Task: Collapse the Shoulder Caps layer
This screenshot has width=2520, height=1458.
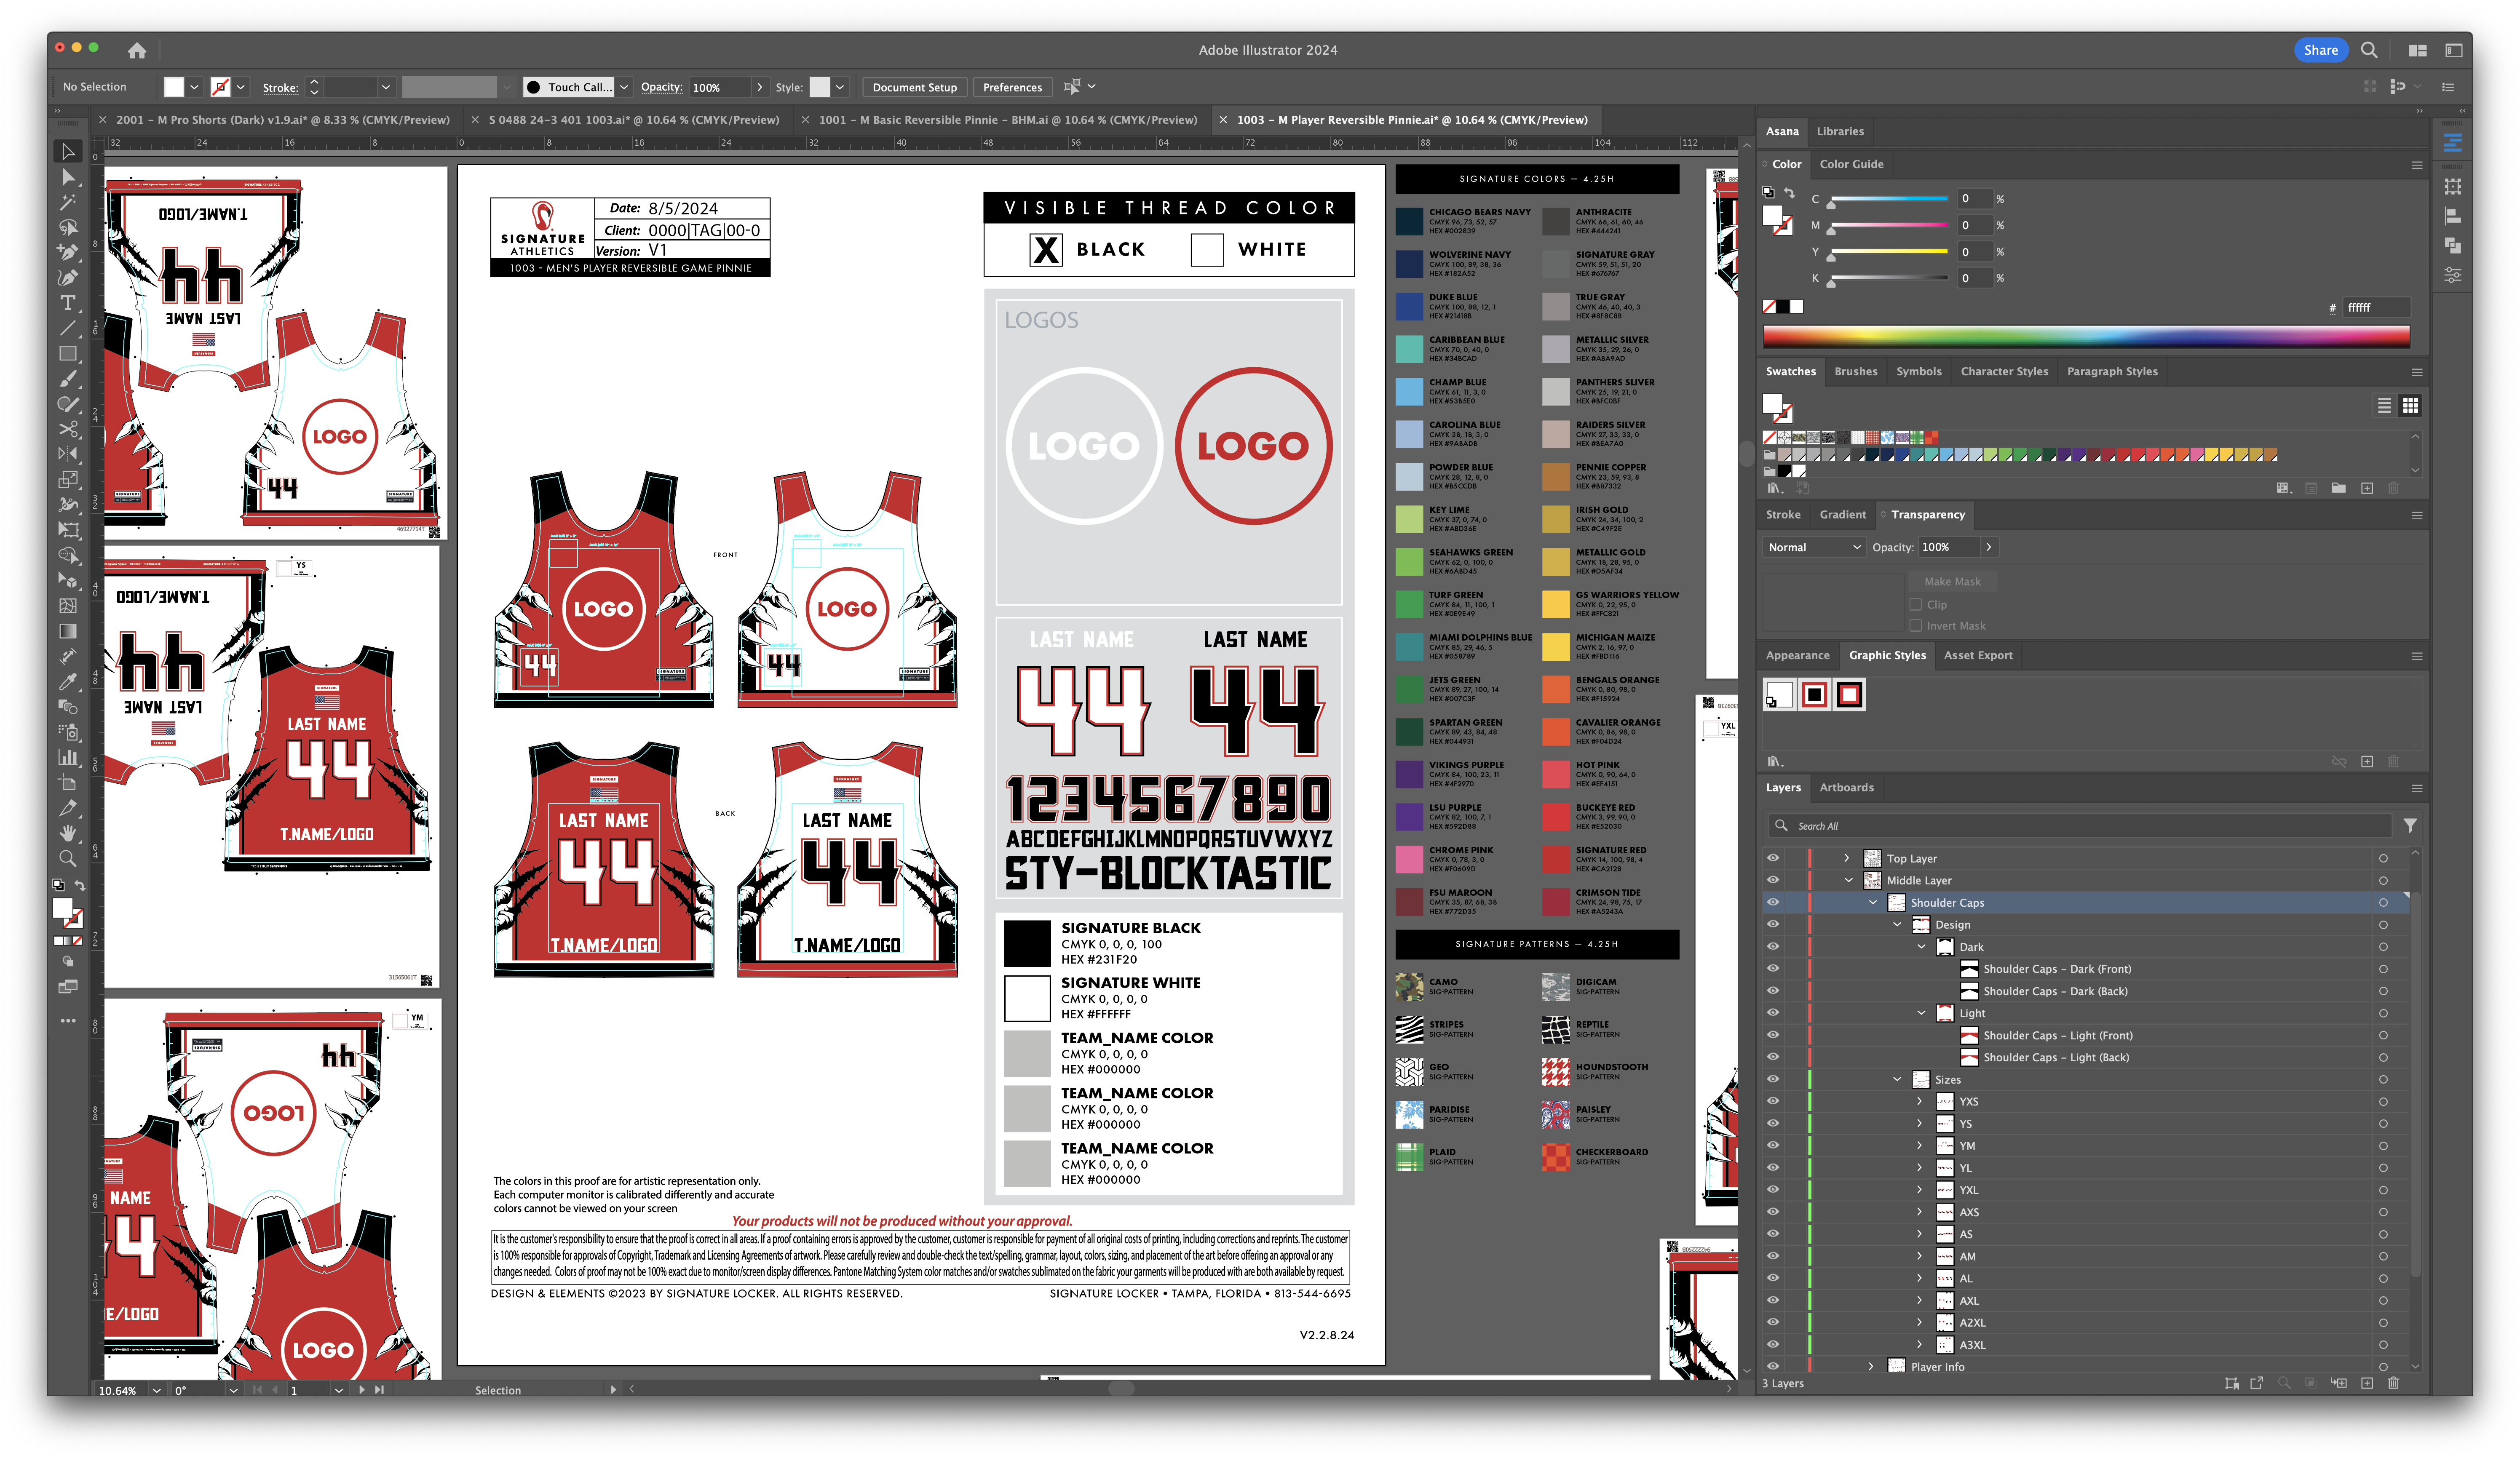Action: 1872,902
